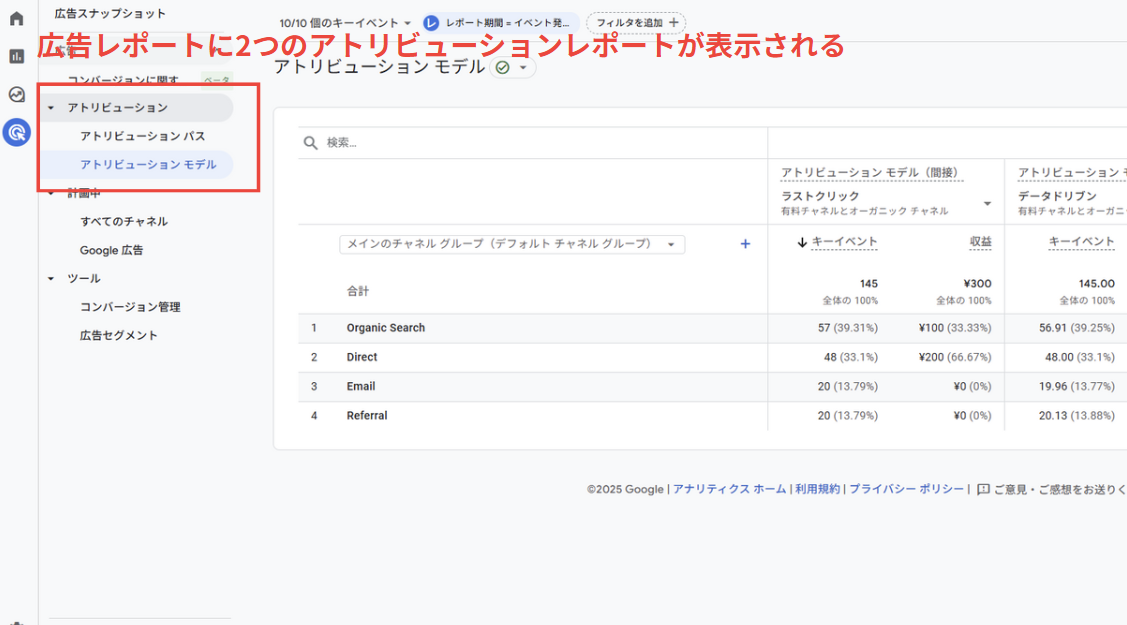
Task: Open コンバージョン管理 menu item
Action: click(x=130, y=307)
